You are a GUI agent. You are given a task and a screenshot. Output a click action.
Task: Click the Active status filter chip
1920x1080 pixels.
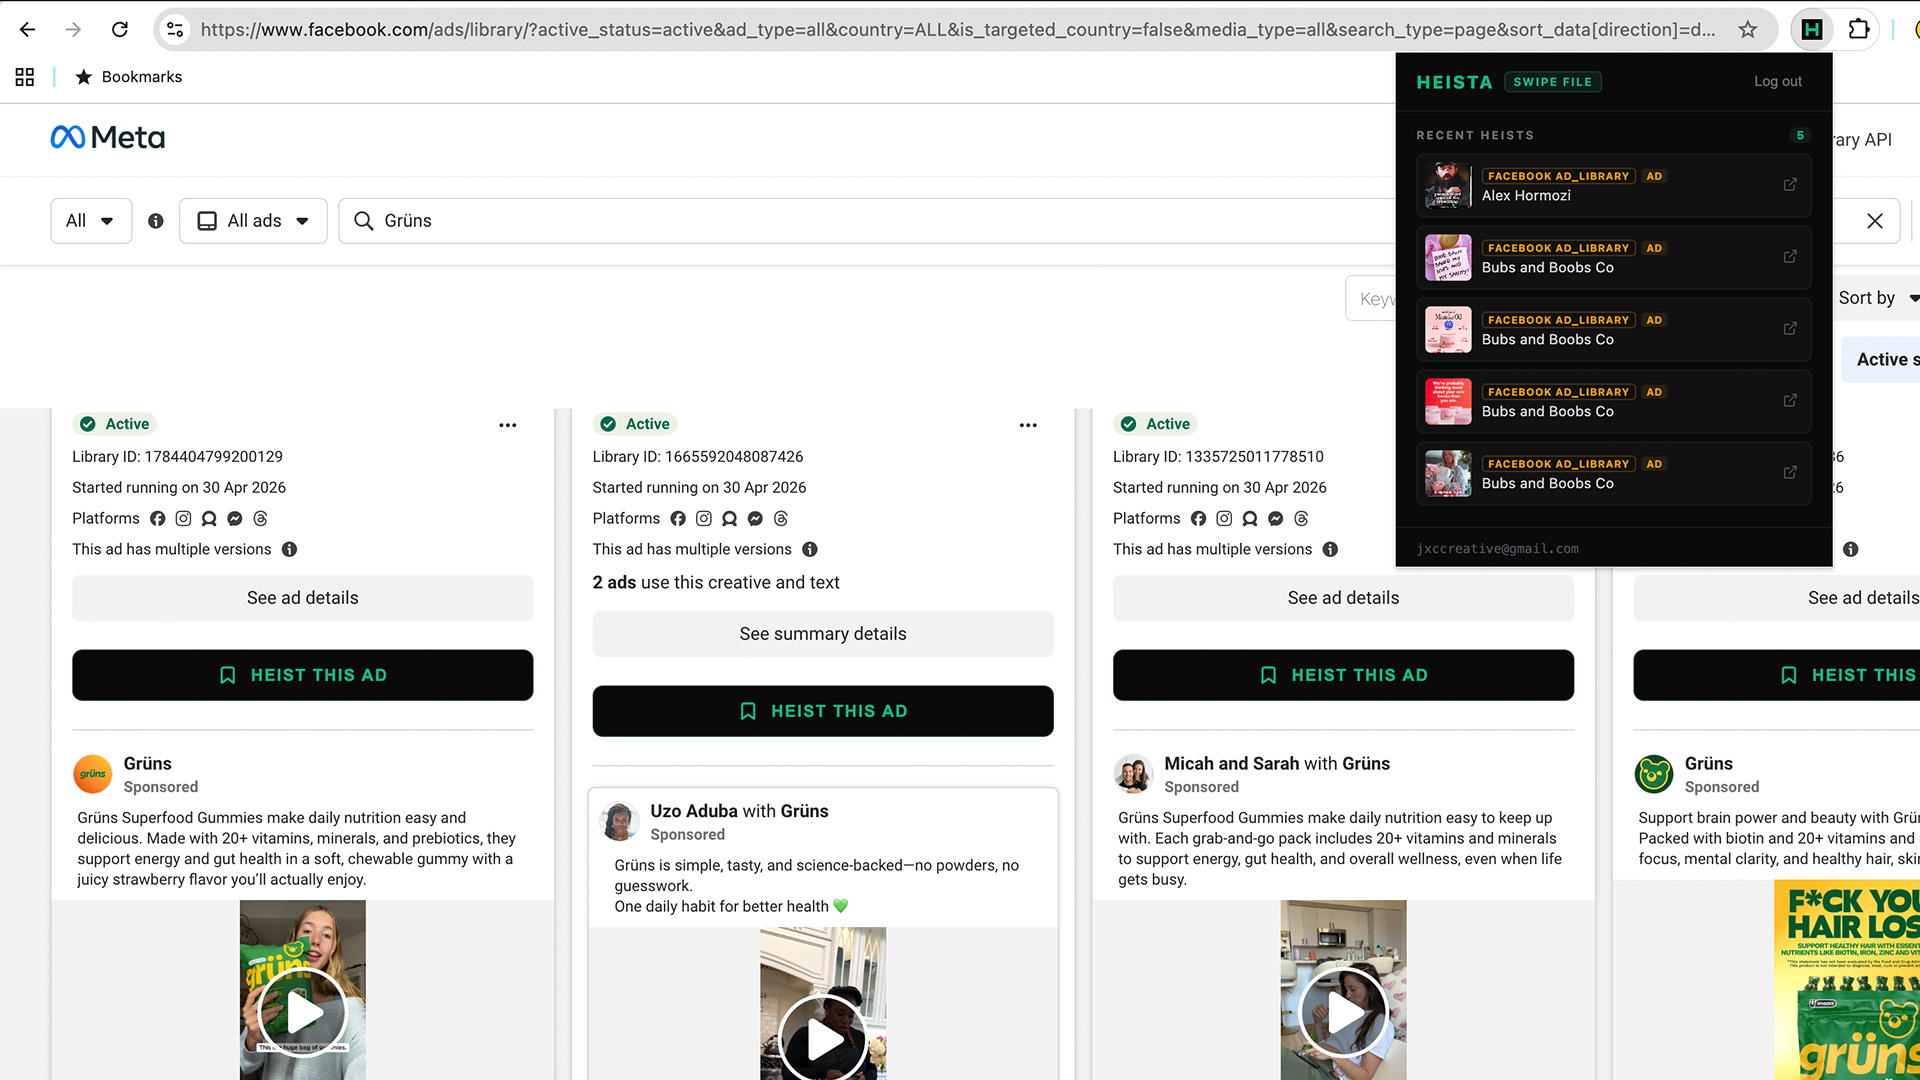[x=1881, y=360]
